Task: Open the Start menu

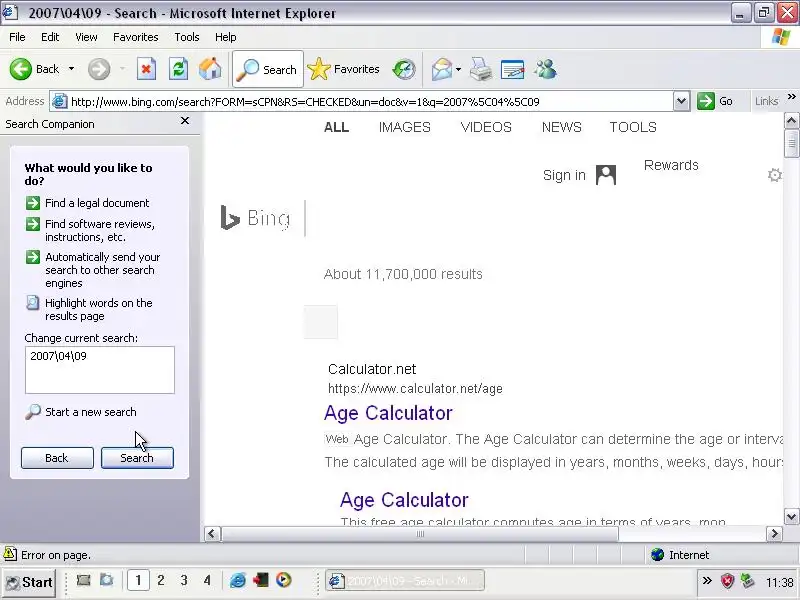Action: point(29,582)
